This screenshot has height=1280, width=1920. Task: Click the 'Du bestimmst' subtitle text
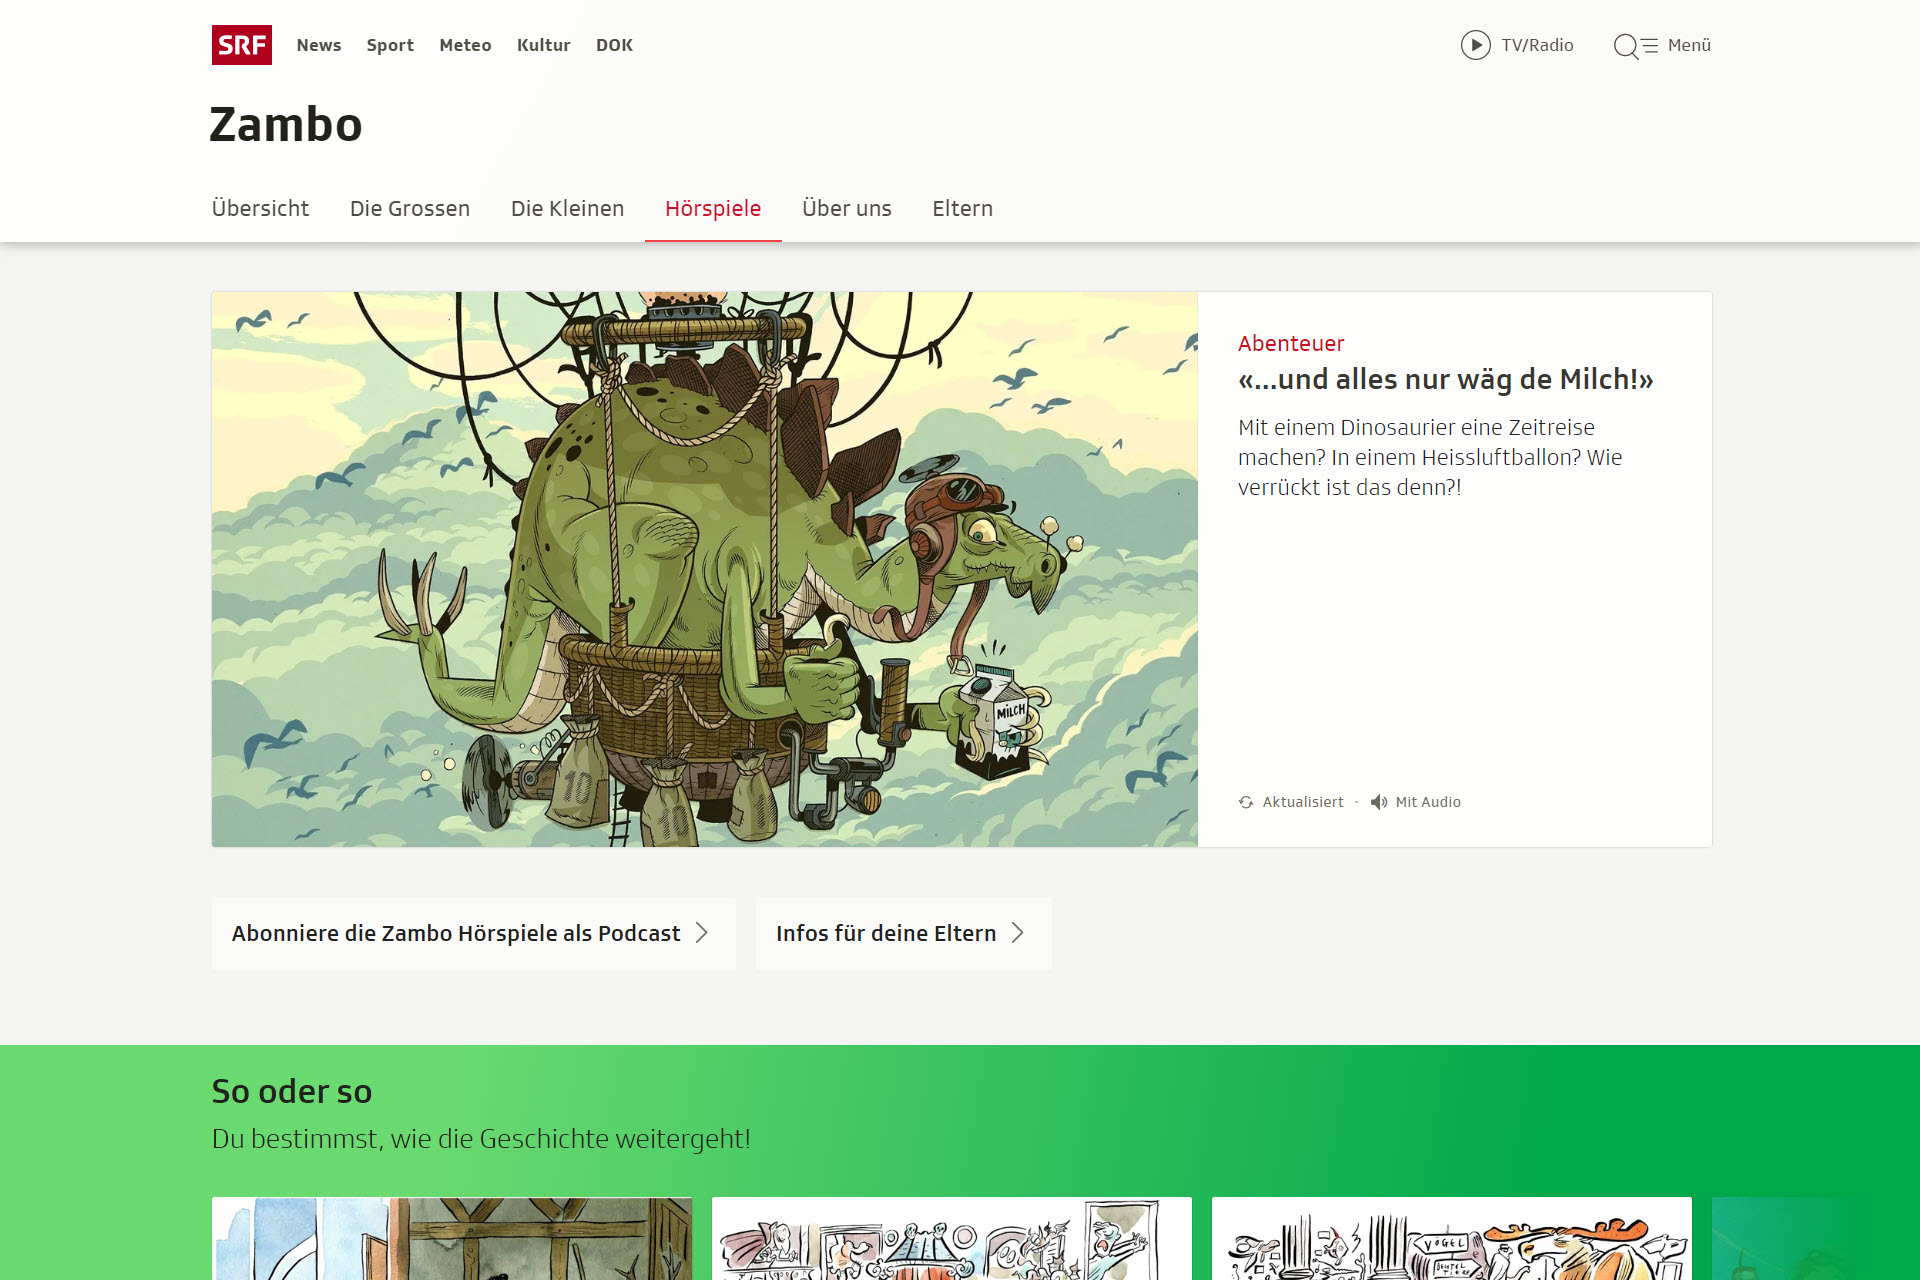pos(481,1139)
